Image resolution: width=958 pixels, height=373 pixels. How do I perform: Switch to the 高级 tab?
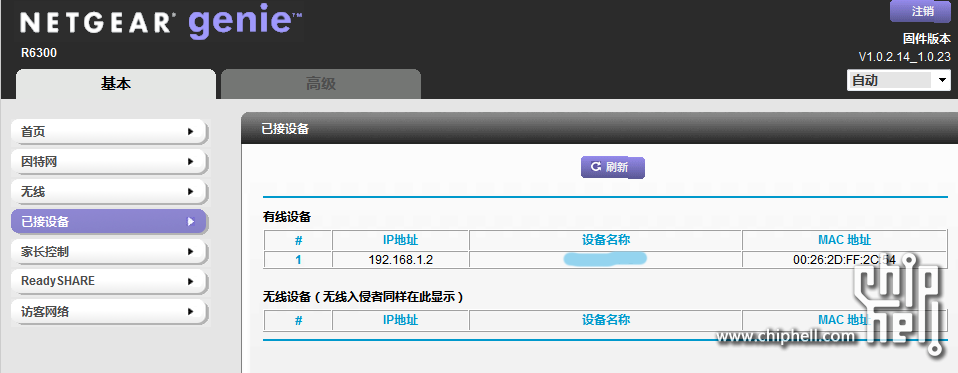pyautogui.click(x=321, y=84)
